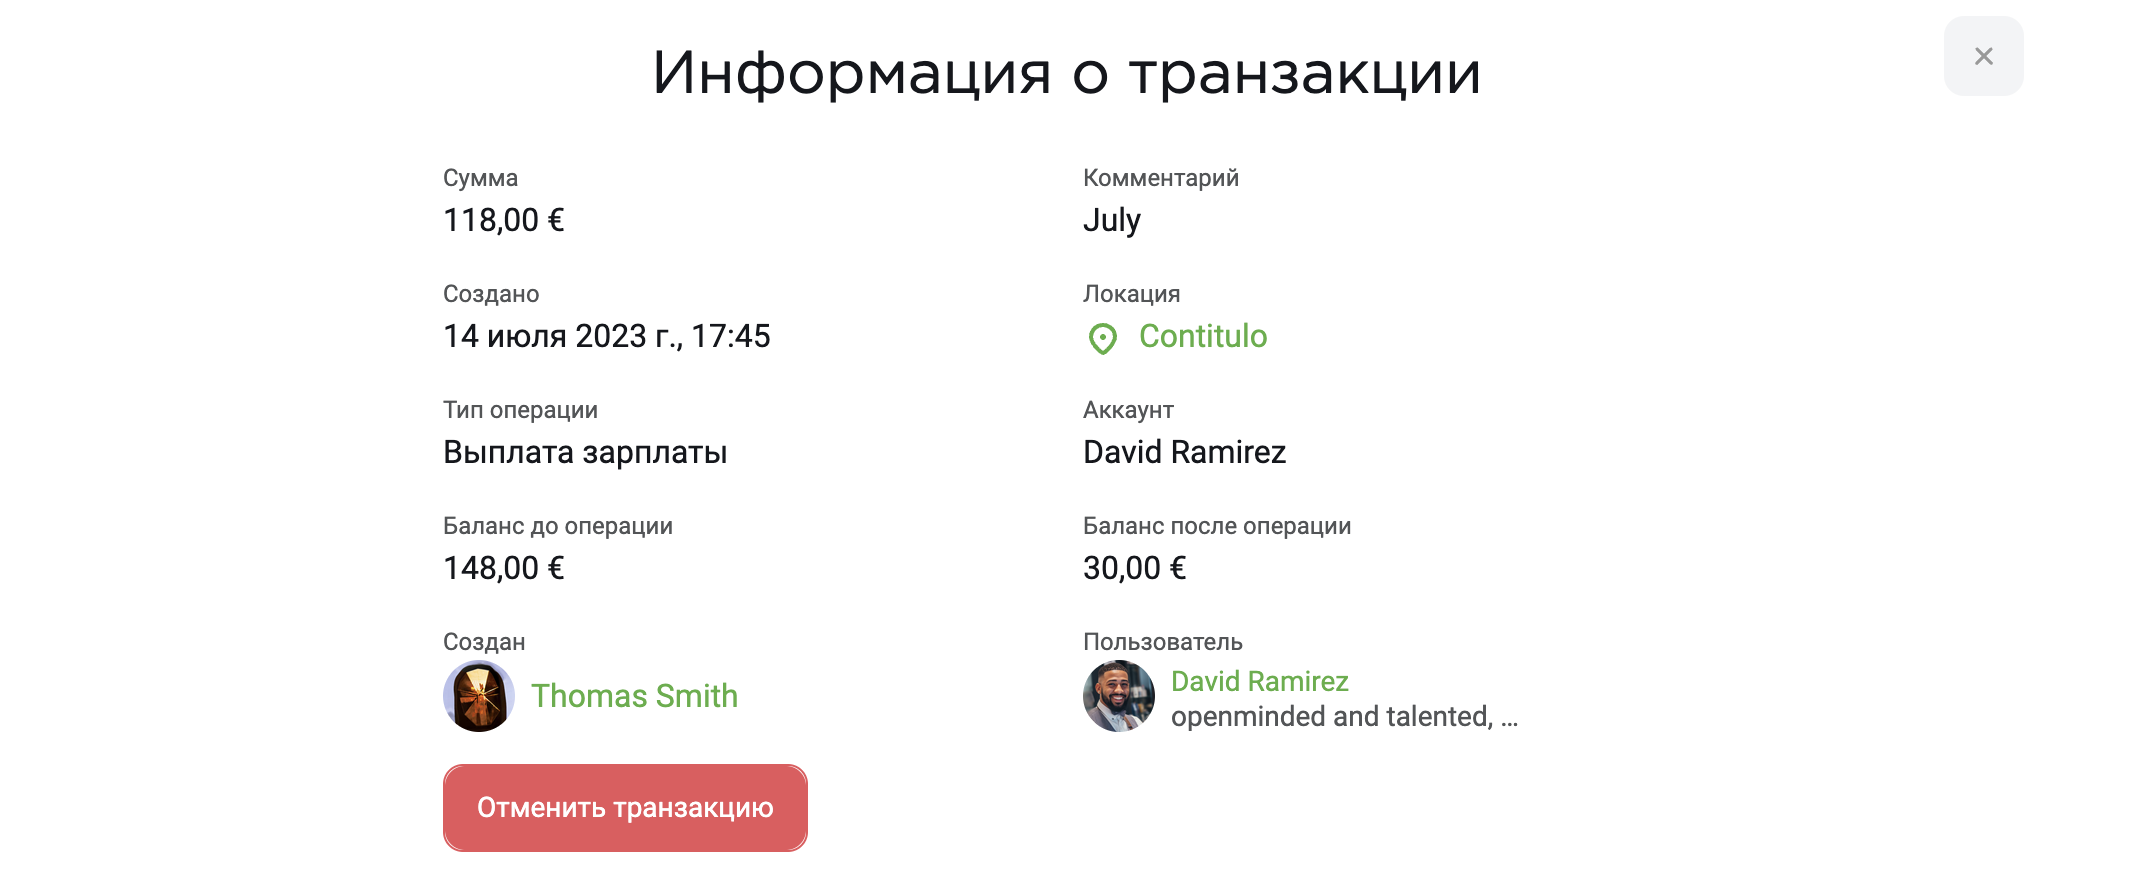Click the green location pin icon
The image size is (2130, 872).
point(1102,339)
